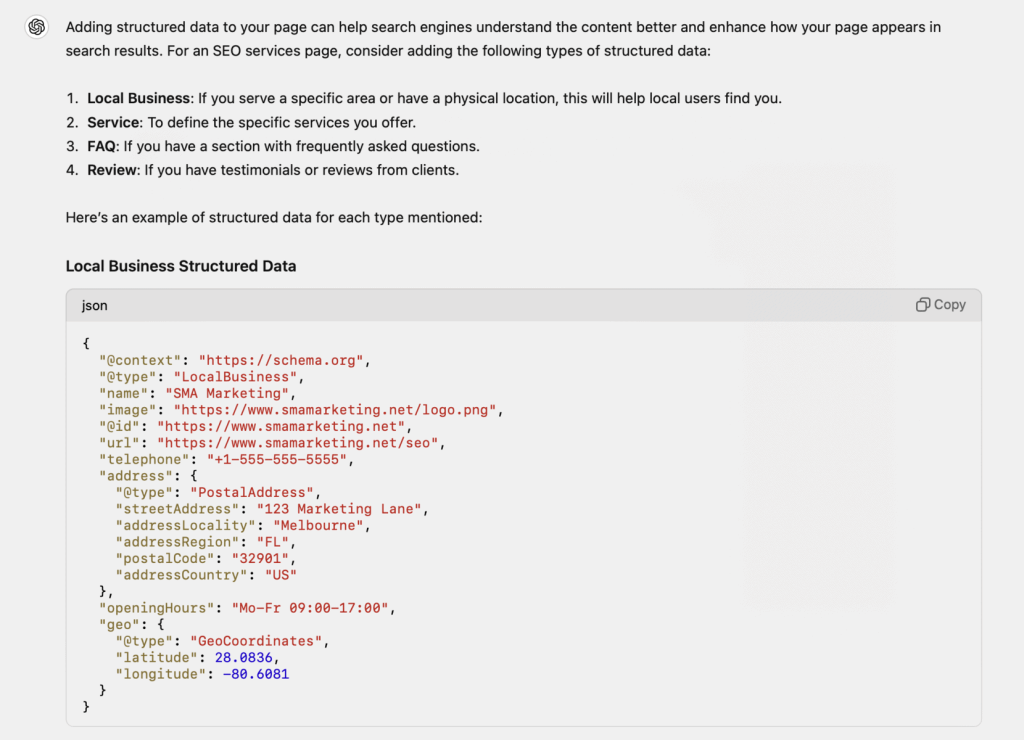Click the "US" country value
1024x740 pixels.
[x=281, y=575]
